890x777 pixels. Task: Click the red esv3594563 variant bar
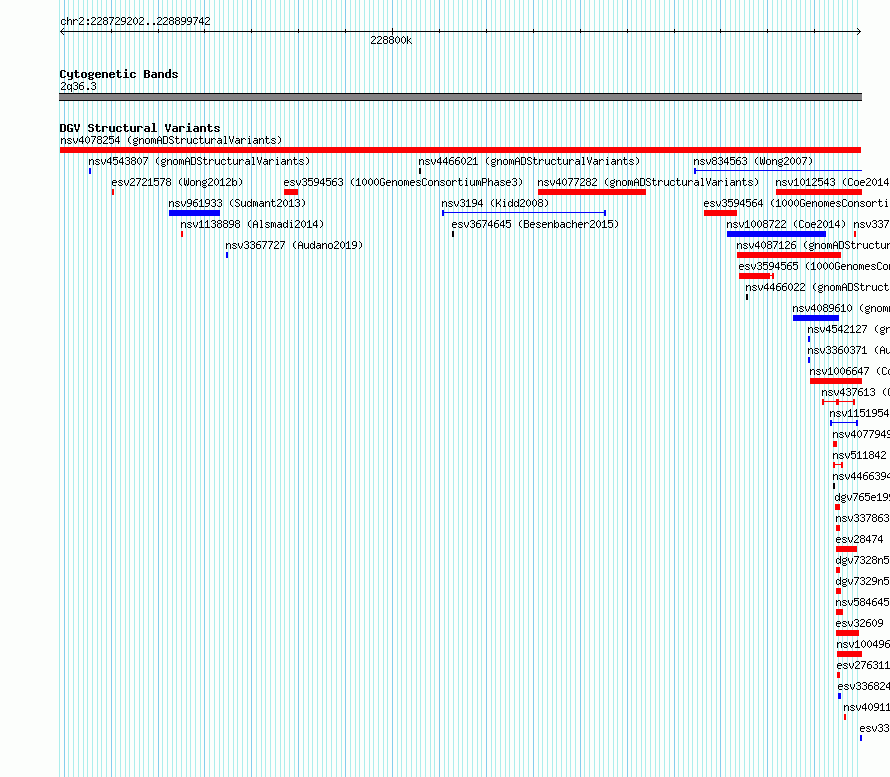pos(291,192)
